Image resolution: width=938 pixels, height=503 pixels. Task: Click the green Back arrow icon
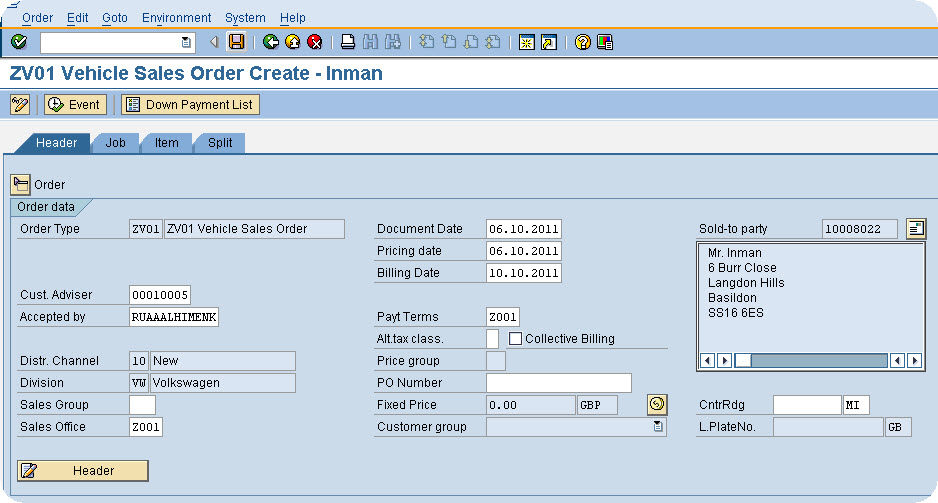271,42
